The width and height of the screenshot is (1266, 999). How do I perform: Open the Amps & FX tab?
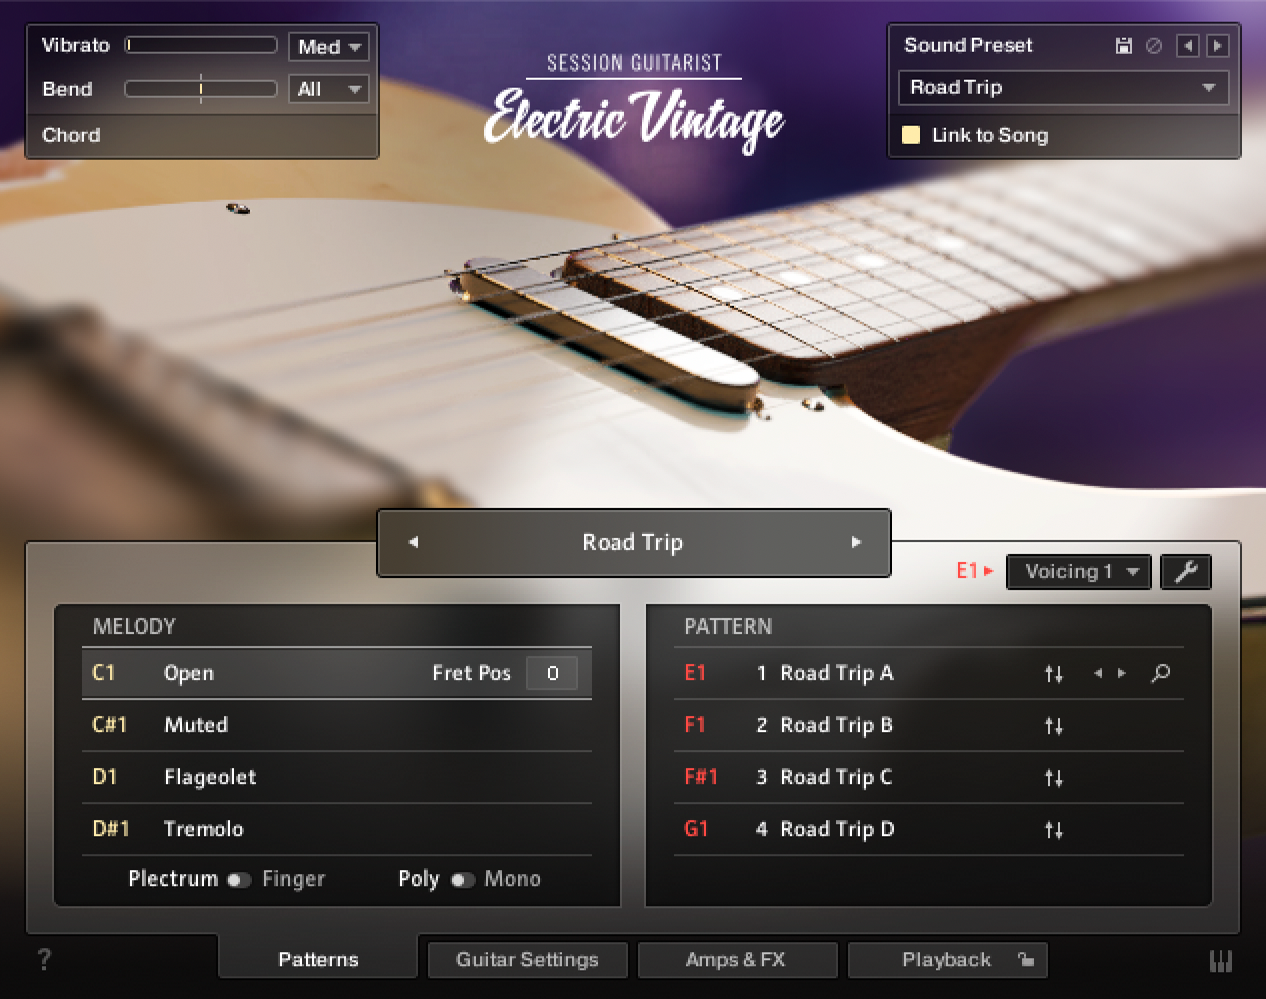(x=737, y=959)
